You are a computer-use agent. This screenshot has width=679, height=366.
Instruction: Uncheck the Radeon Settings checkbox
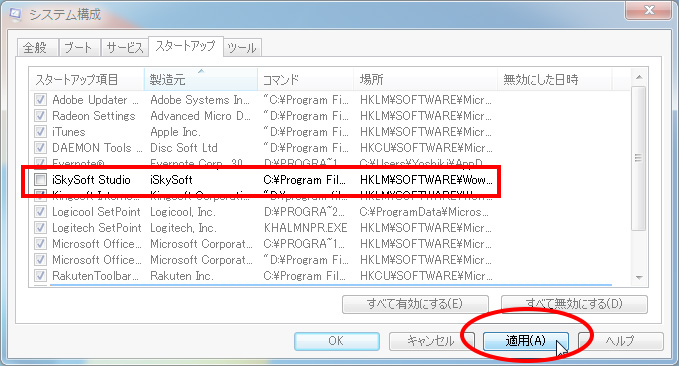(x=40, y=116)
